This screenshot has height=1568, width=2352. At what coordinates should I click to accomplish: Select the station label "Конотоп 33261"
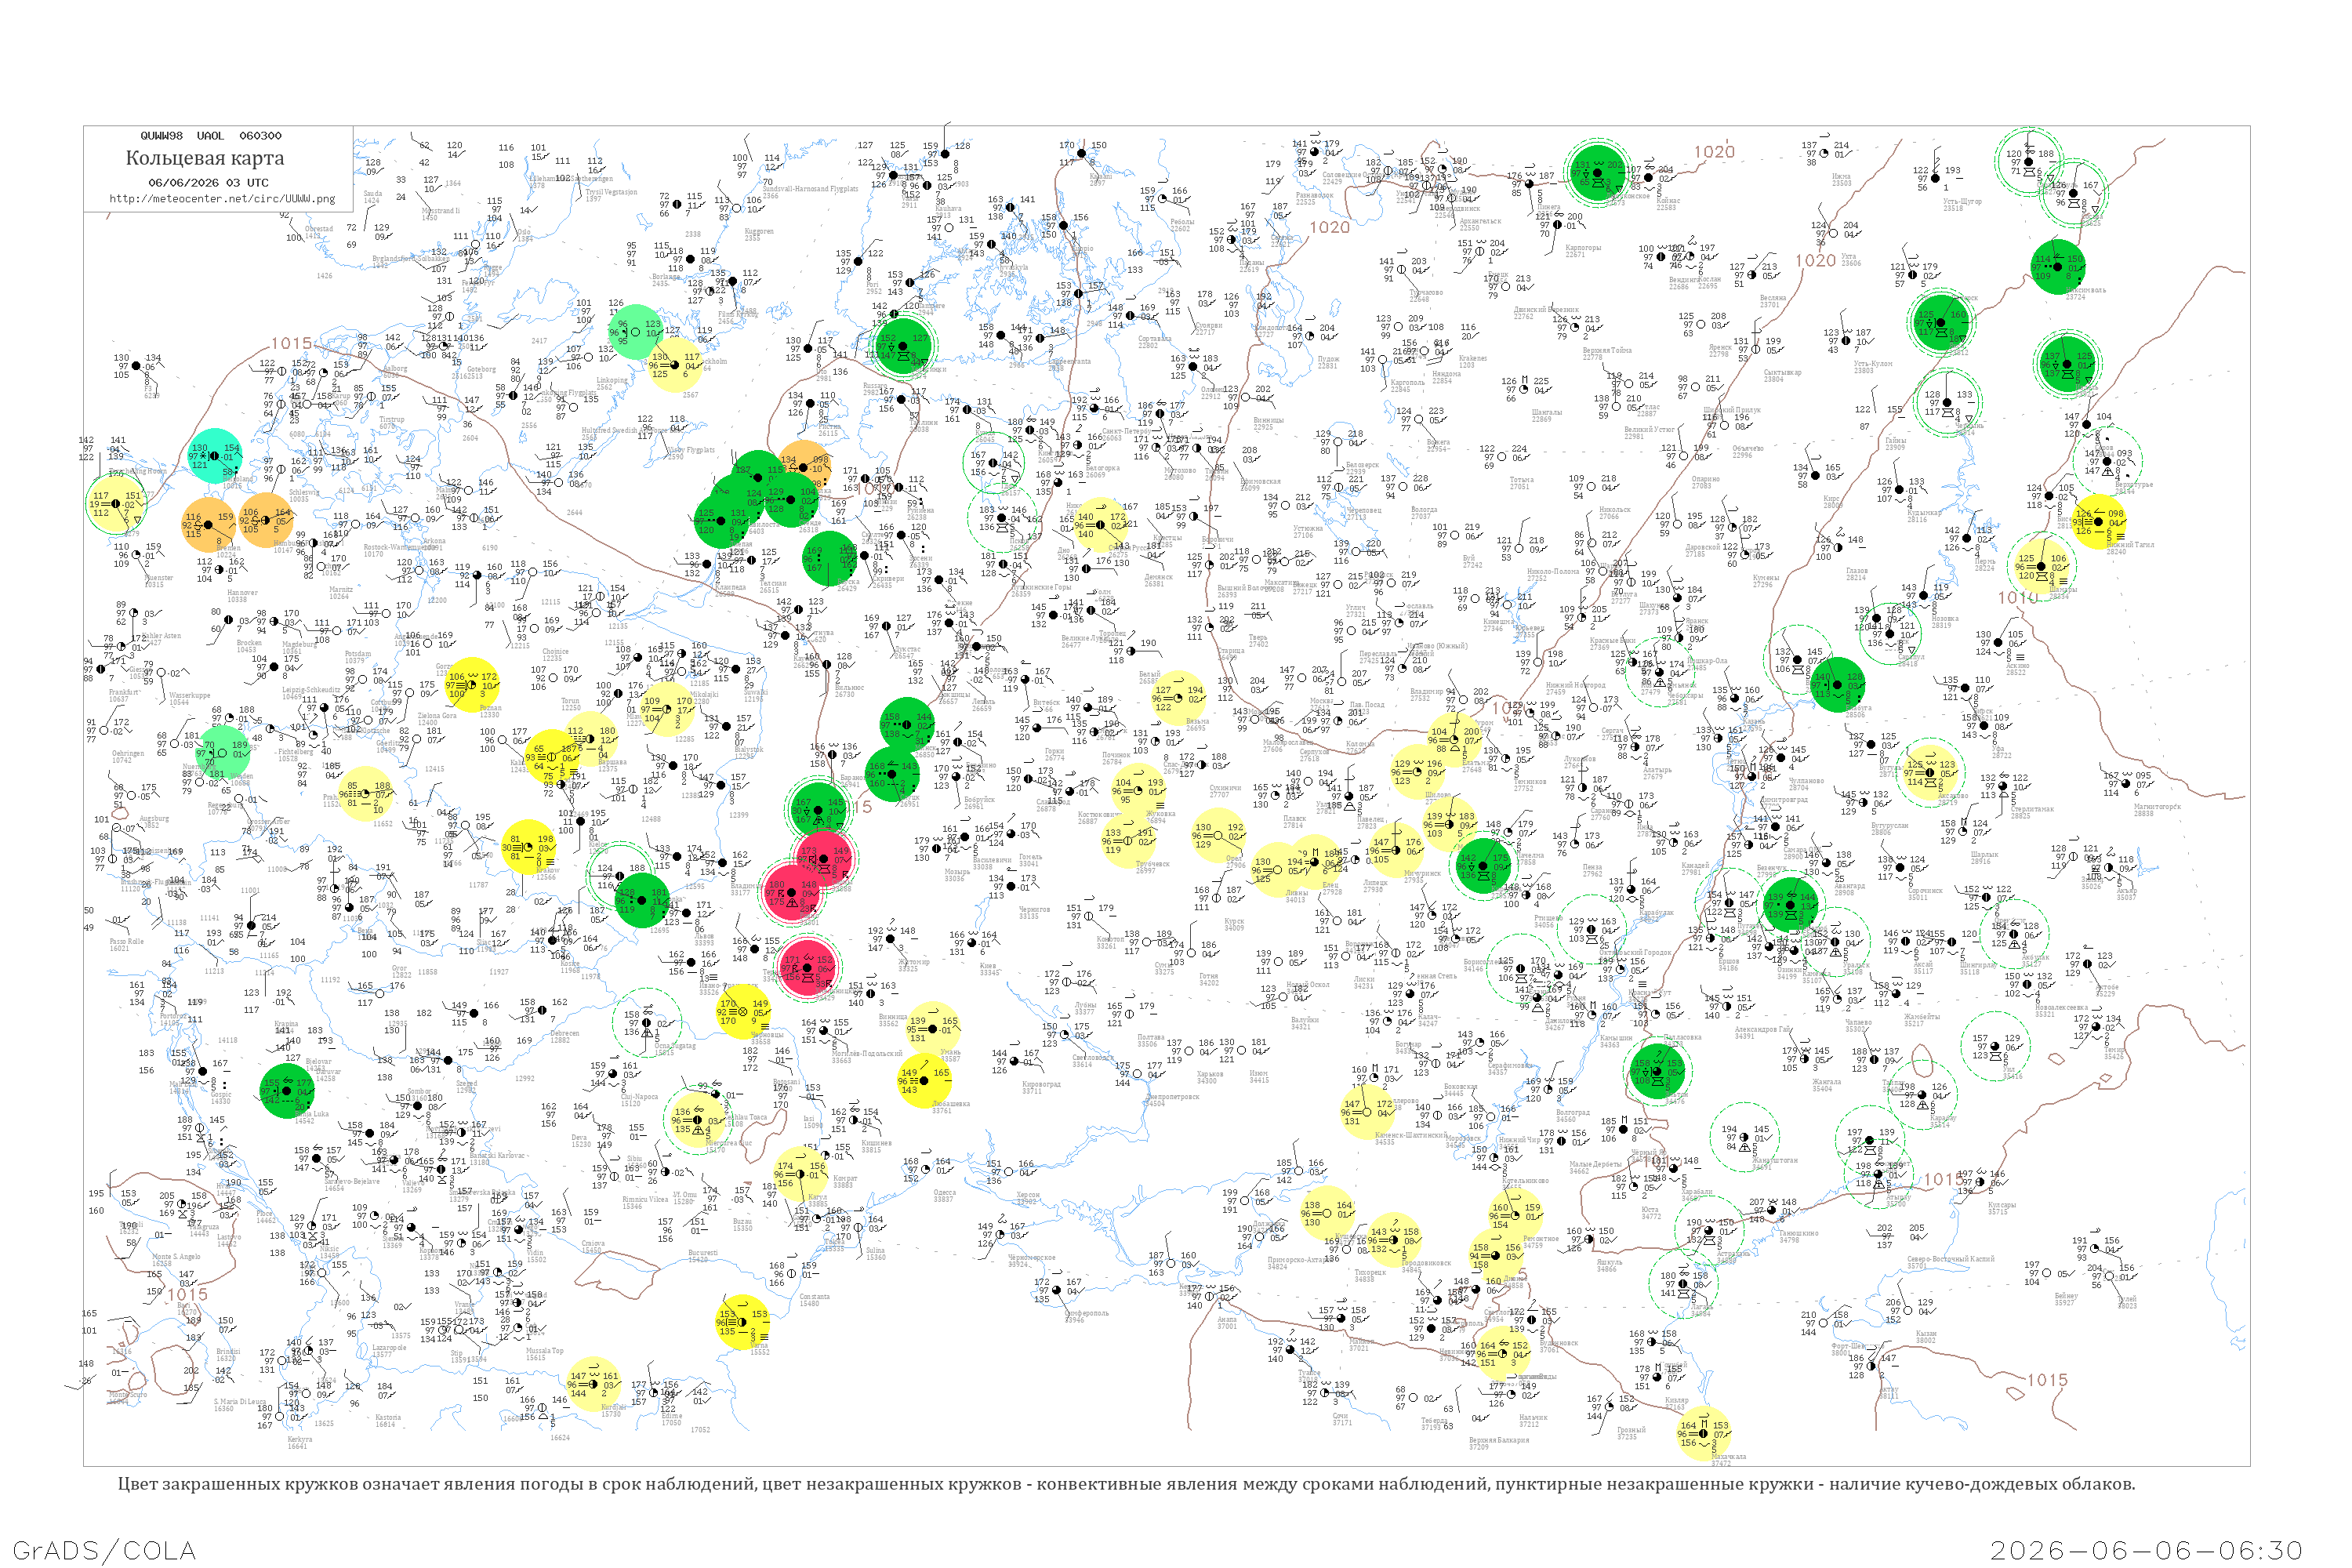coord(1111,942)
